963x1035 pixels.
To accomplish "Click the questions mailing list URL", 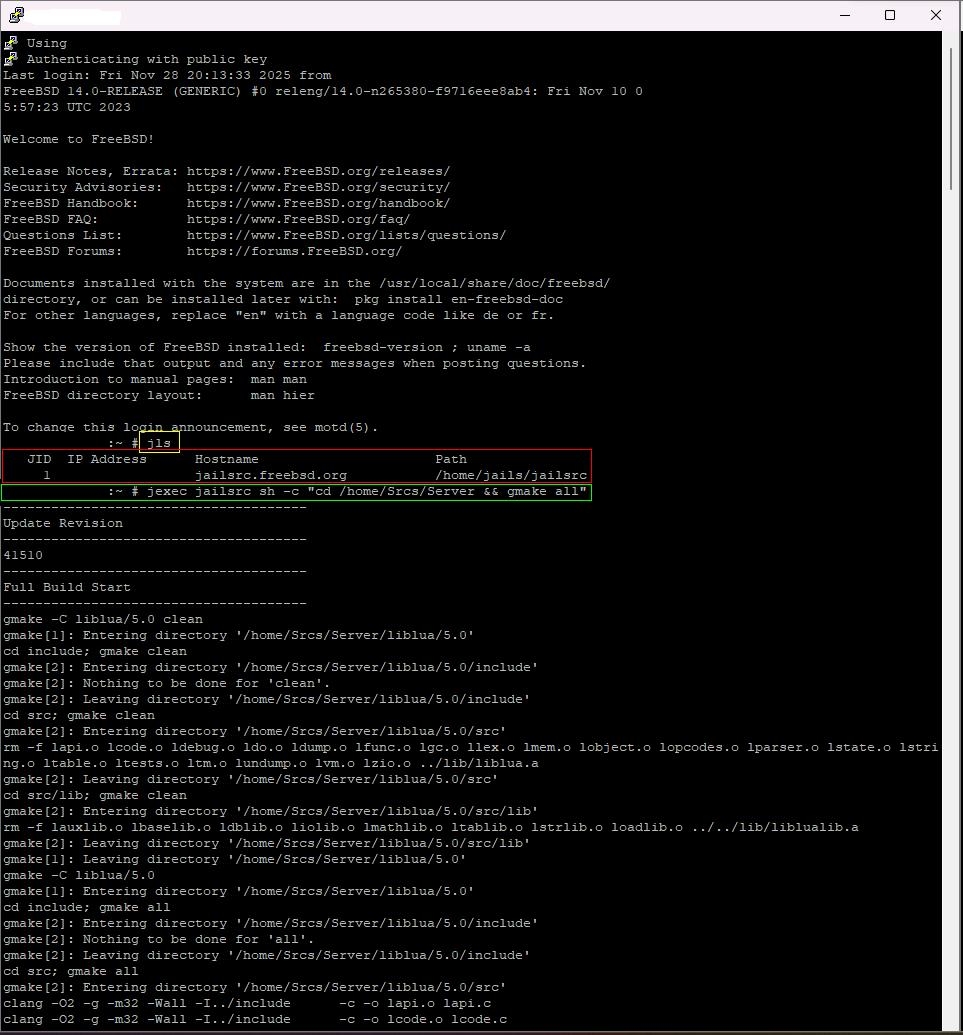I will point(346,235).
